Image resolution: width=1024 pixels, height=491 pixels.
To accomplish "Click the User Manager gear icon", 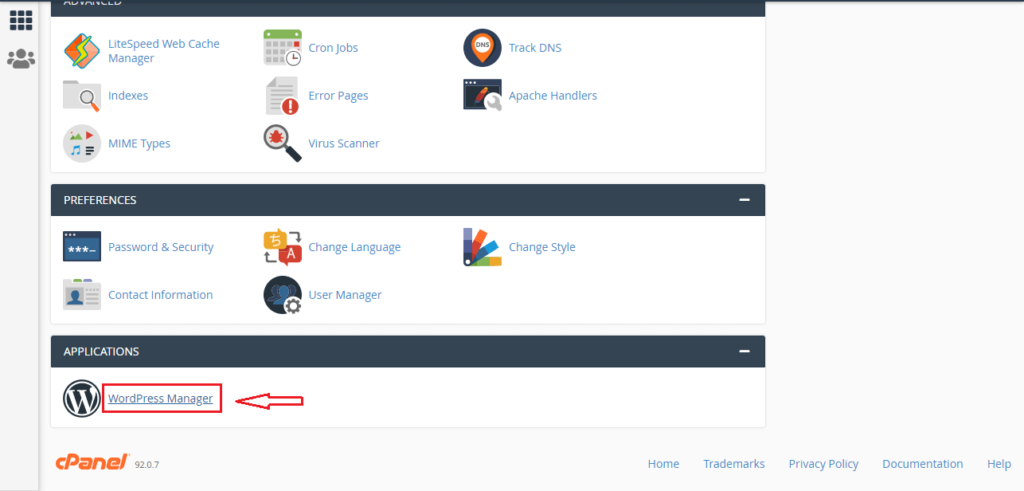I will [x=283, y=295].
